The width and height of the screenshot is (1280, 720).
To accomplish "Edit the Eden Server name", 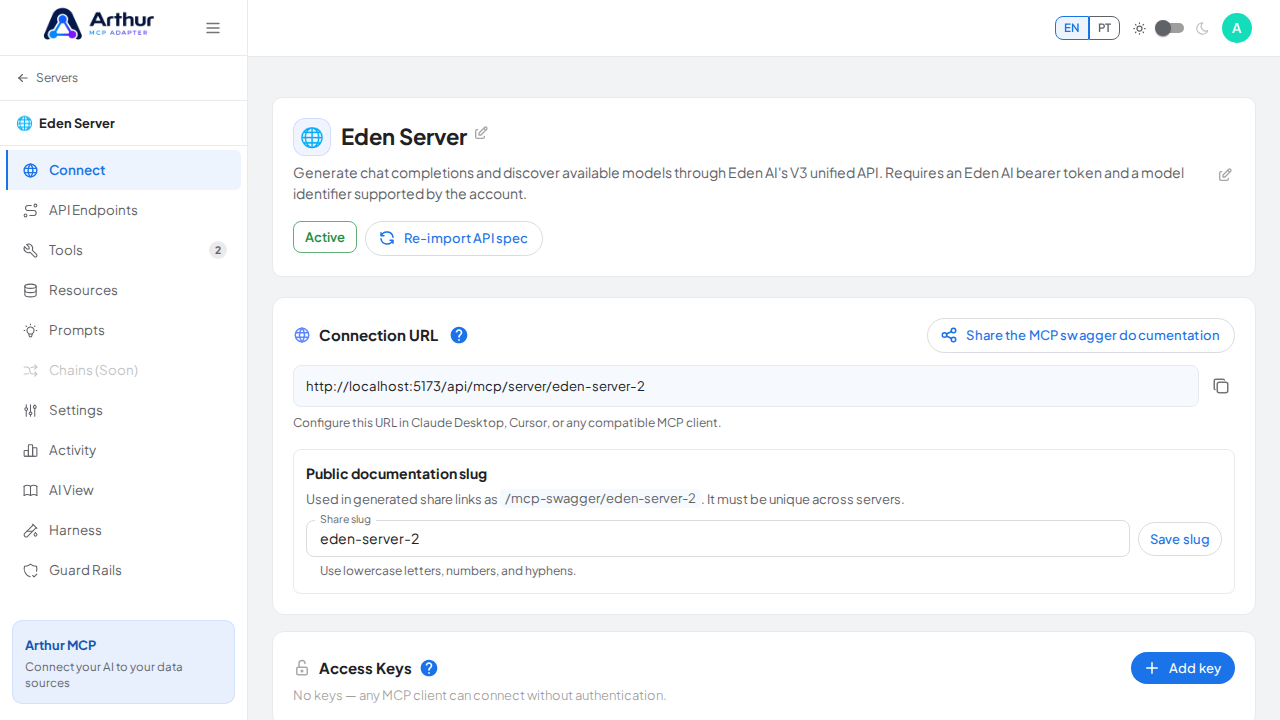I will click(481, 133).
